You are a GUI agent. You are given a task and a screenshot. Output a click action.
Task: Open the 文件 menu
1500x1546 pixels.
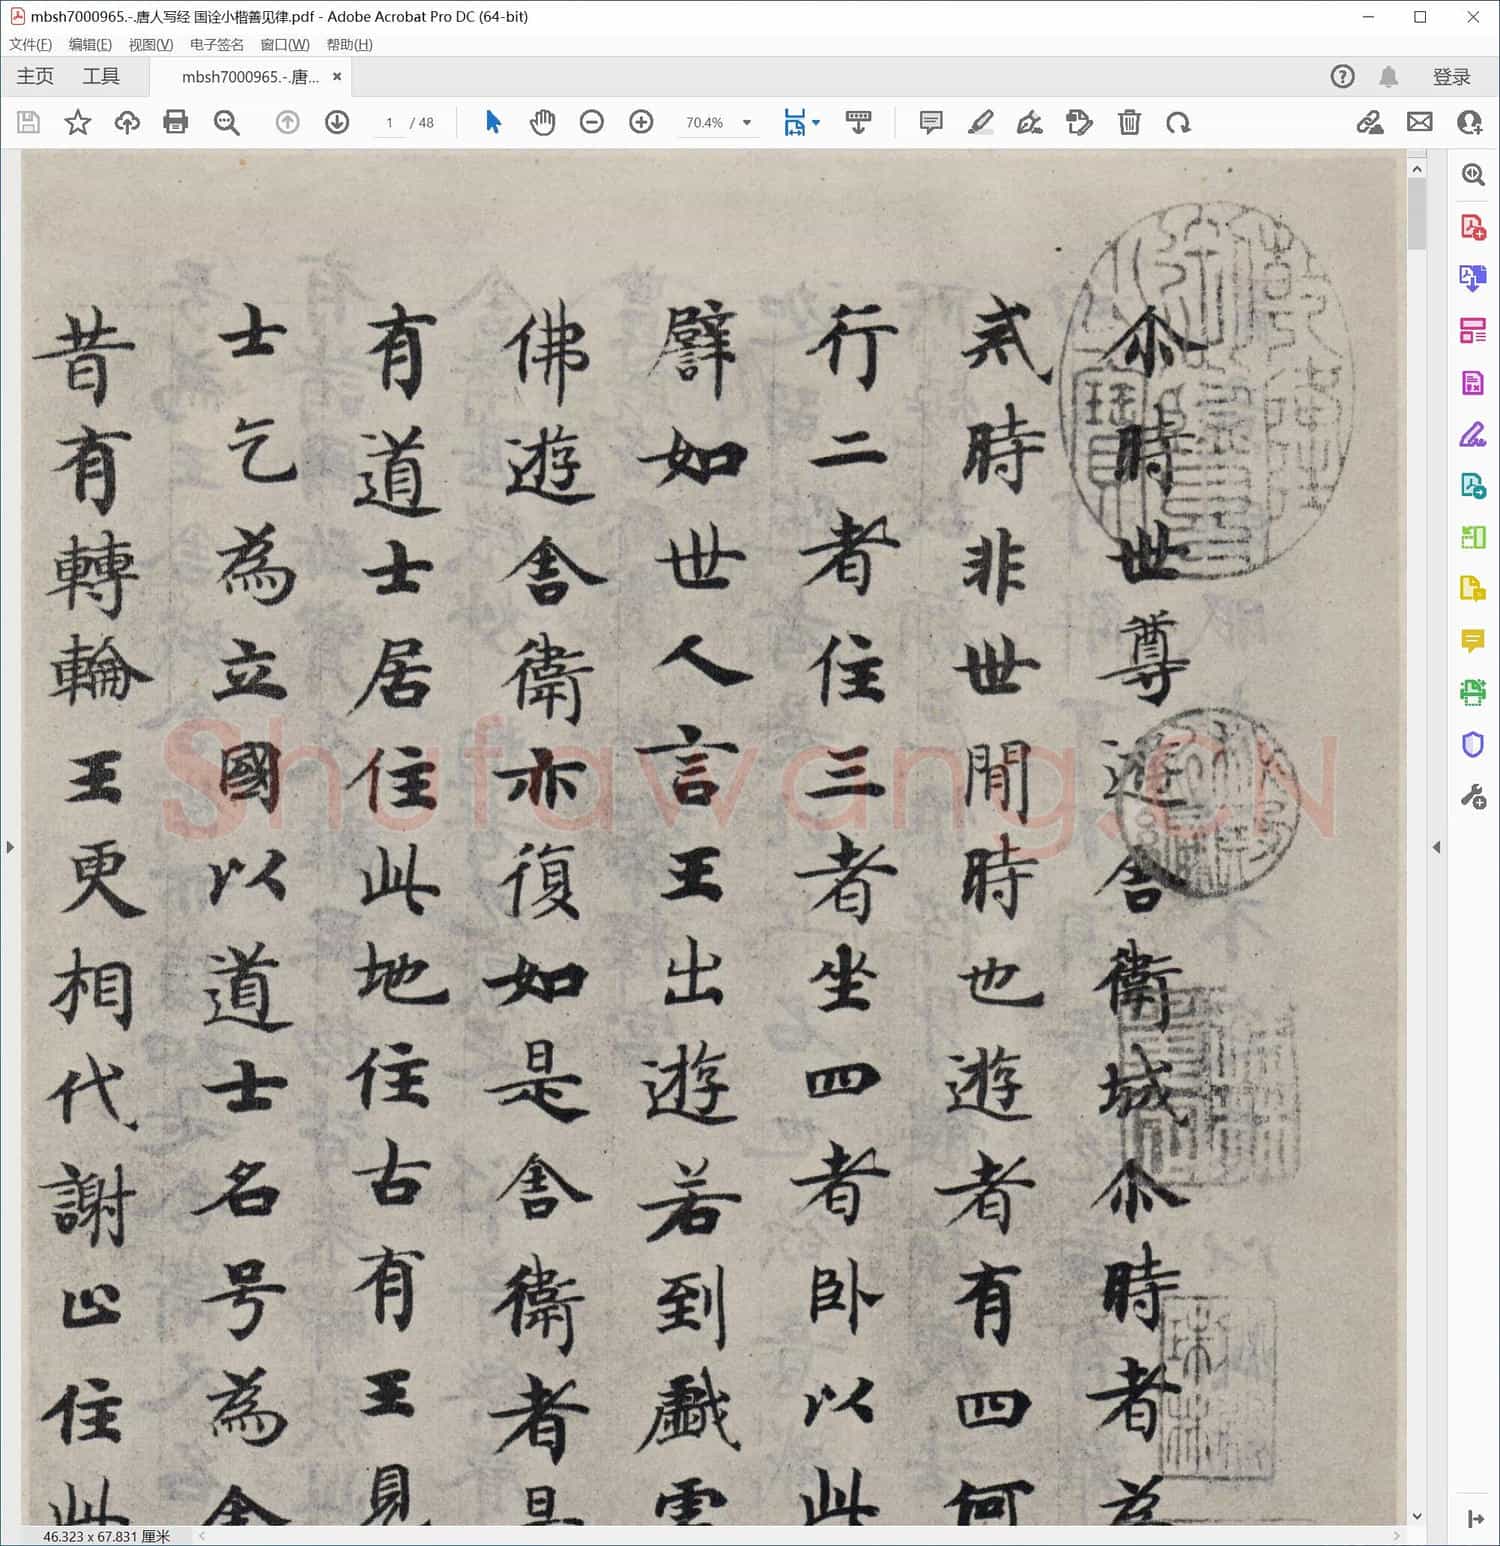[30, 45]
